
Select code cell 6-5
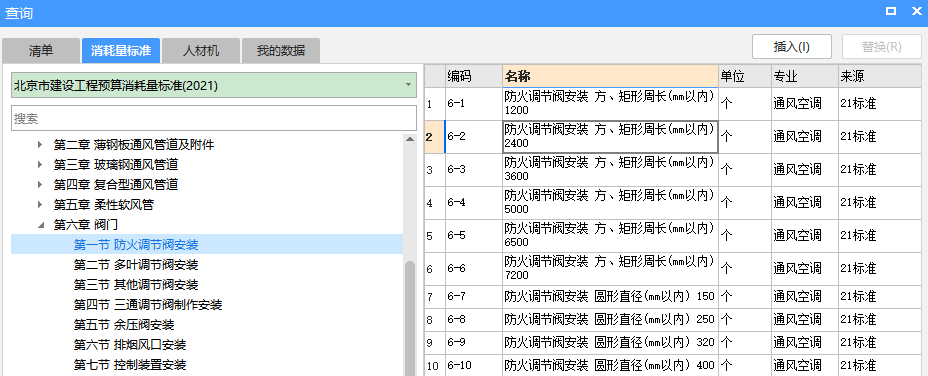[473, 236]
